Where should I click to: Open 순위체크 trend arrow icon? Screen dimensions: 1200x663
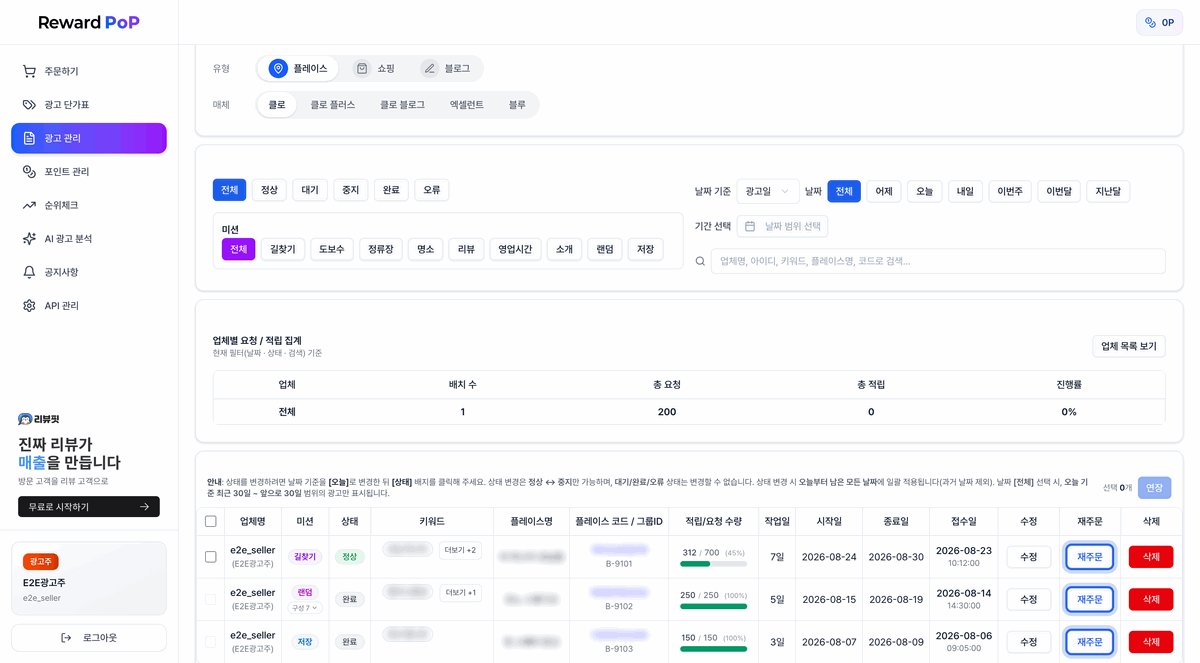pos(29,205)
